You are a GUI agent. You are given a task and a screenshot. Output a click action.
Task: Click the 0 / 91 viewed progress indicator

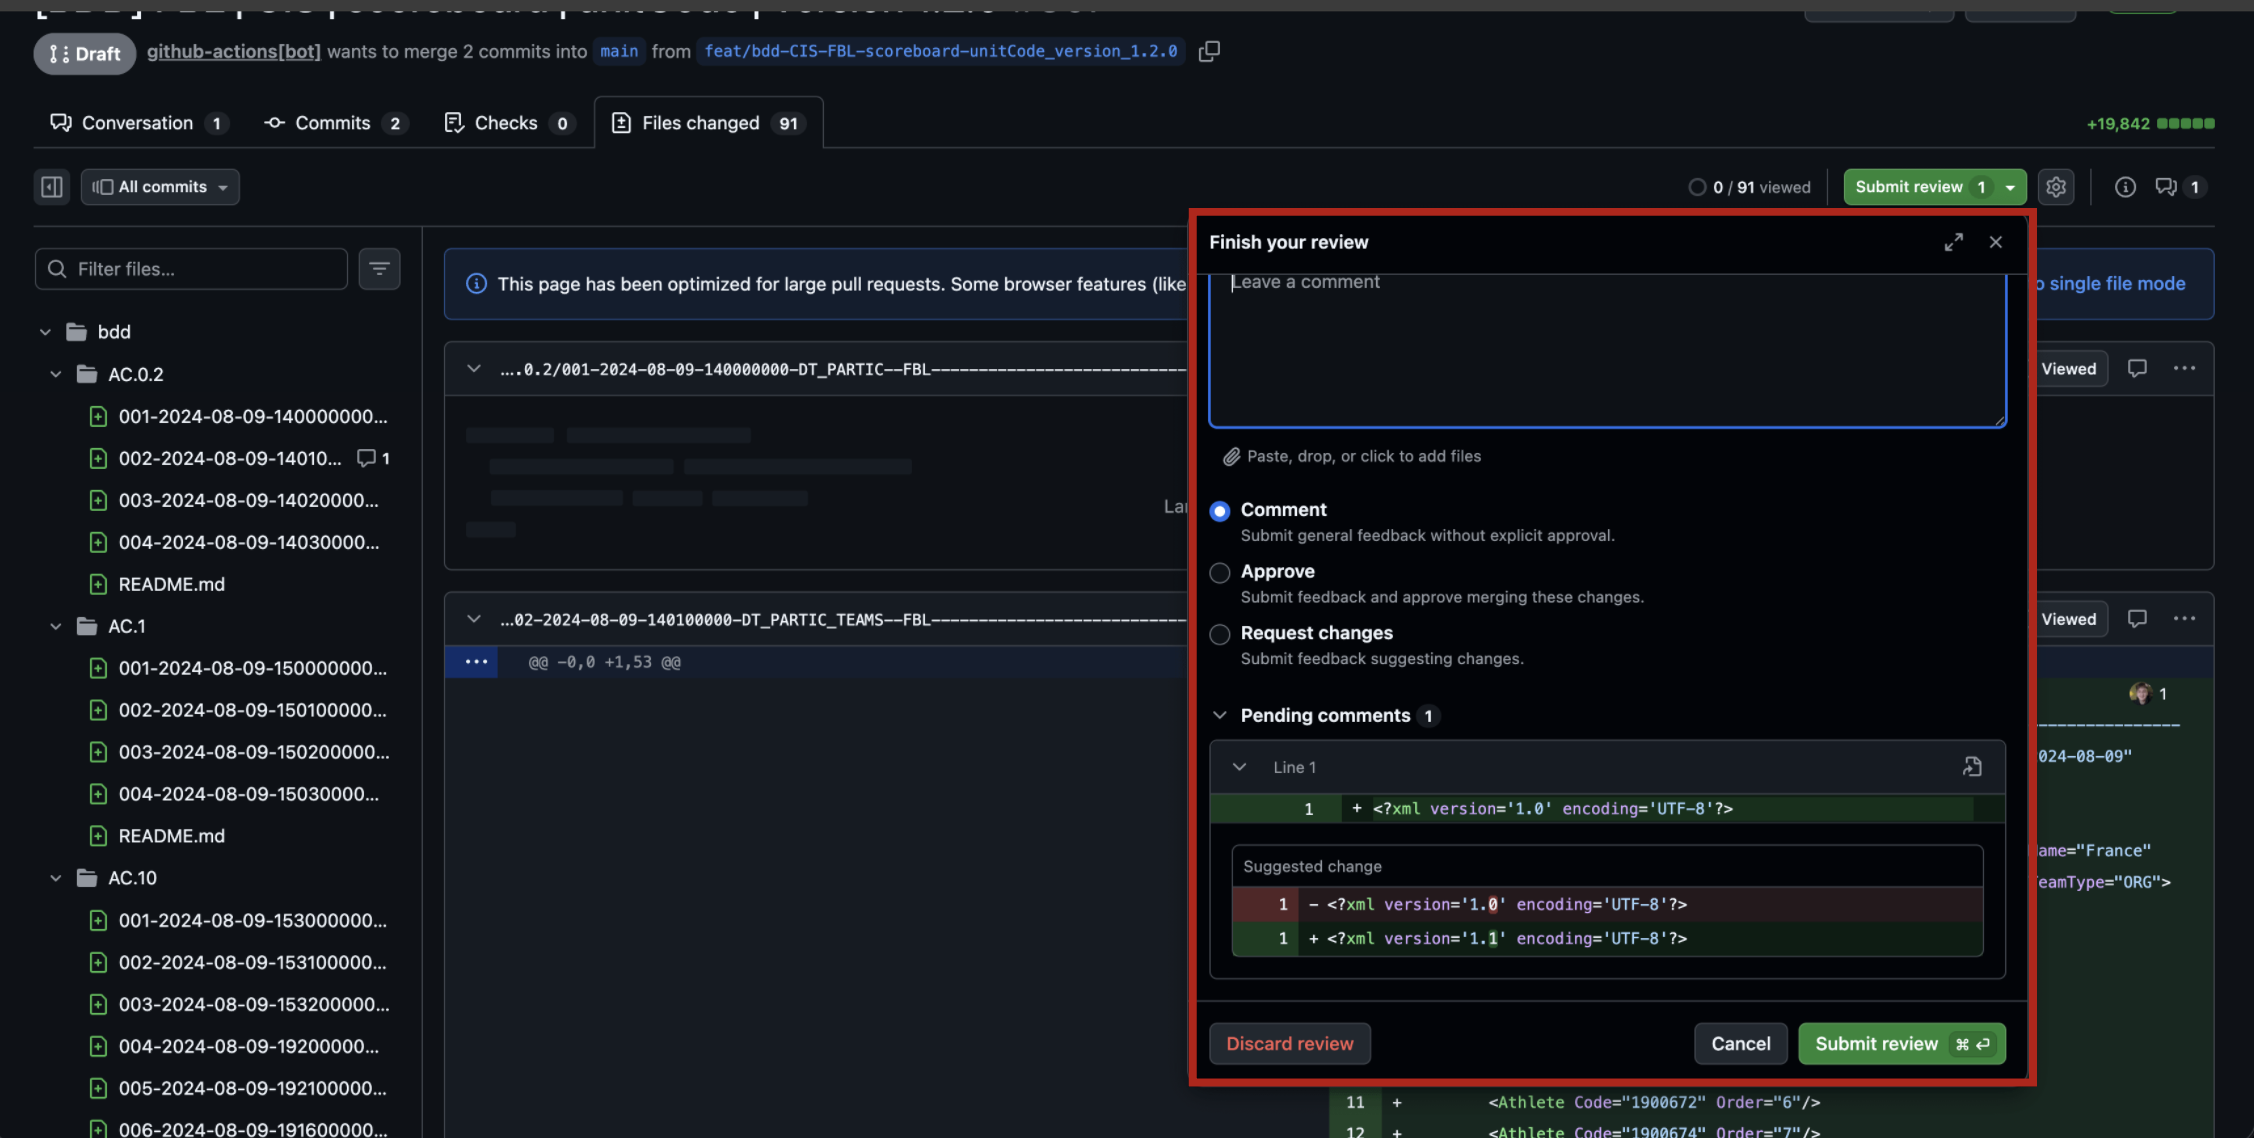pyautogui.click(x=1750, y=187)
